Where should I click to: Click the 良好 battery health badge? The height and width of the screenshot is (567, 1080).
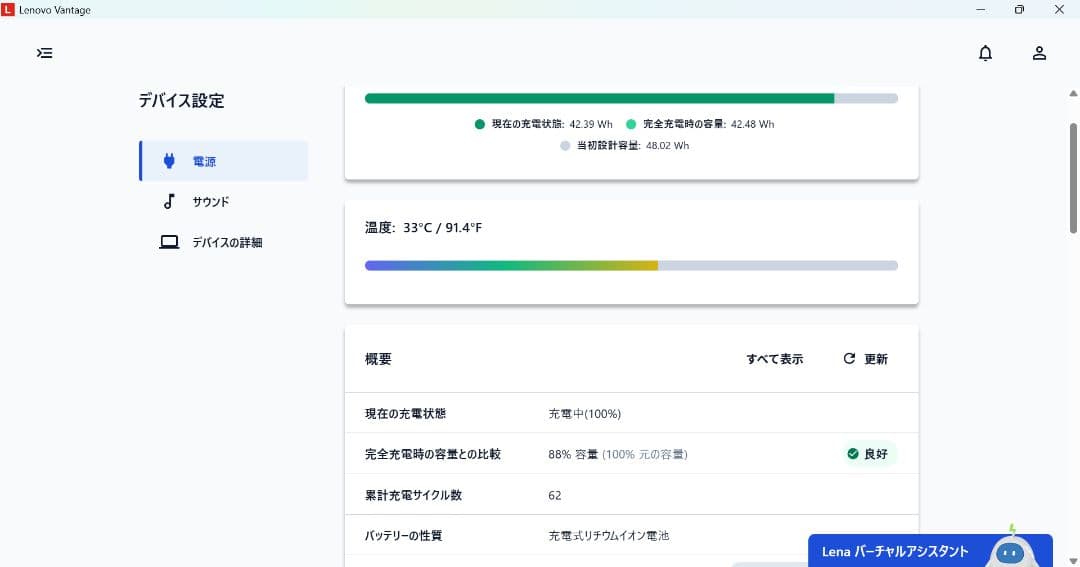pos(867,454)
